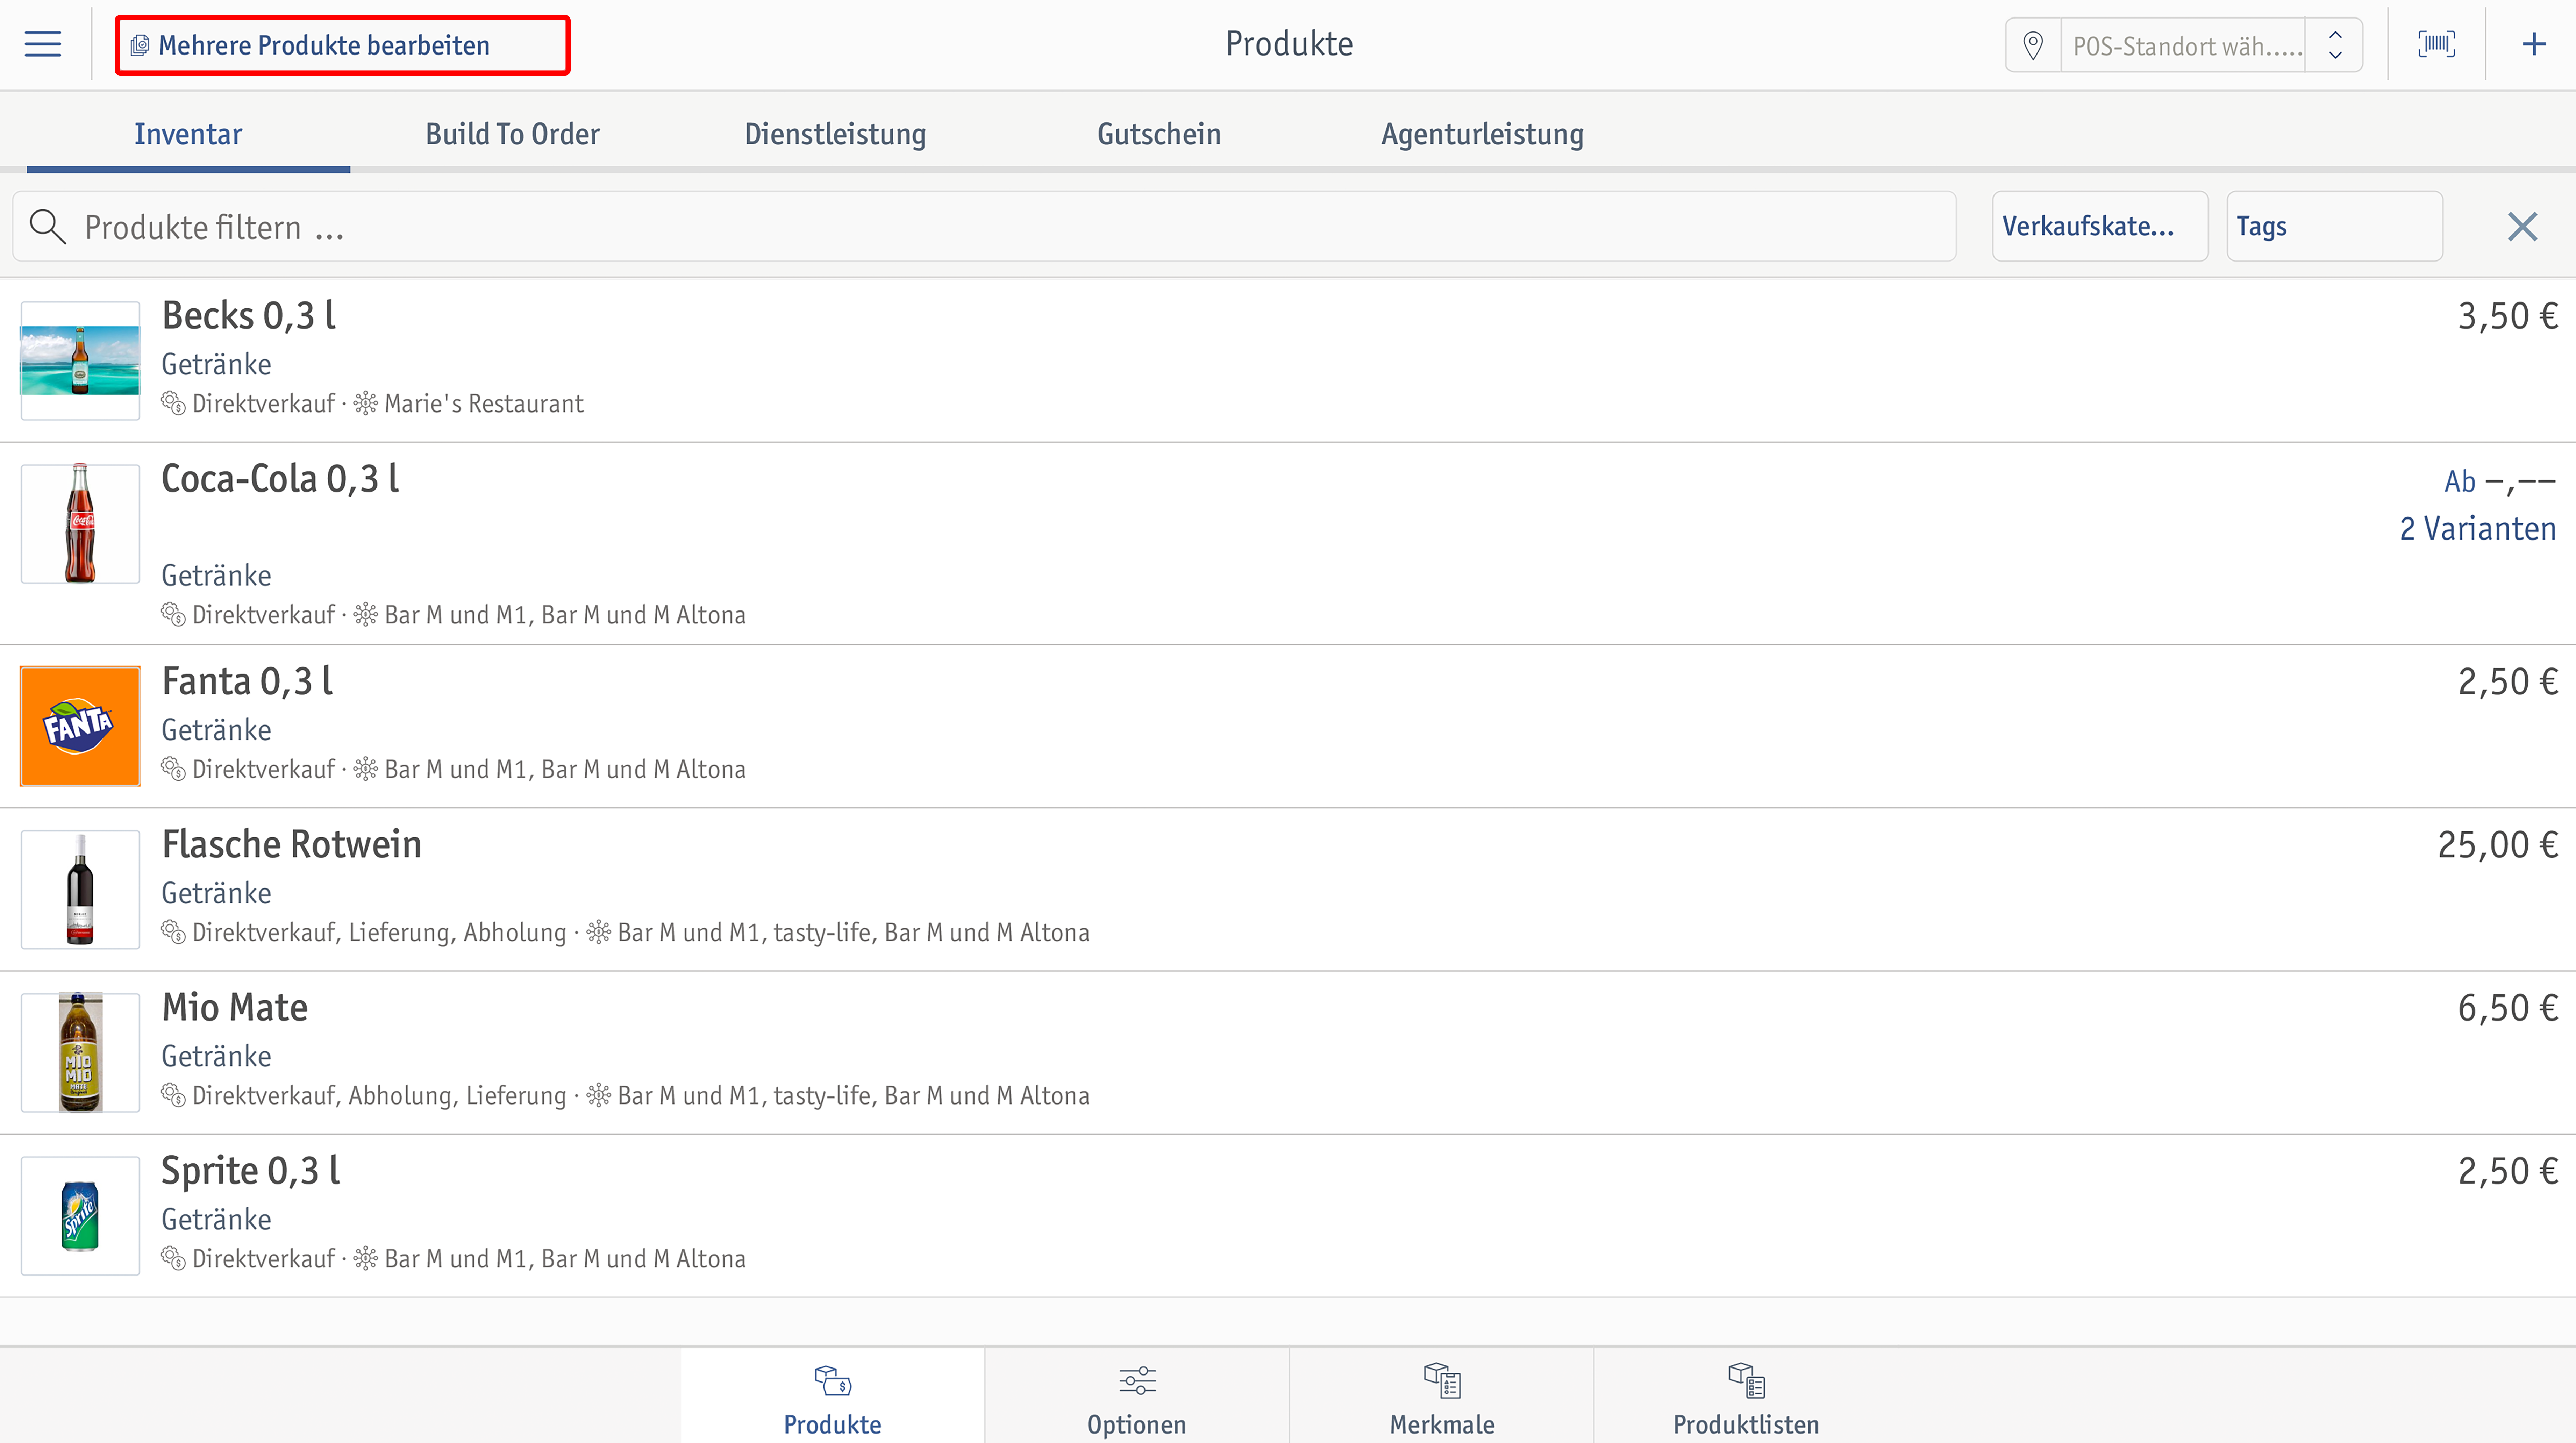Switch to the Dienstleistung tab
Screen dimensions: 2576x1443
tap(835, 134)
